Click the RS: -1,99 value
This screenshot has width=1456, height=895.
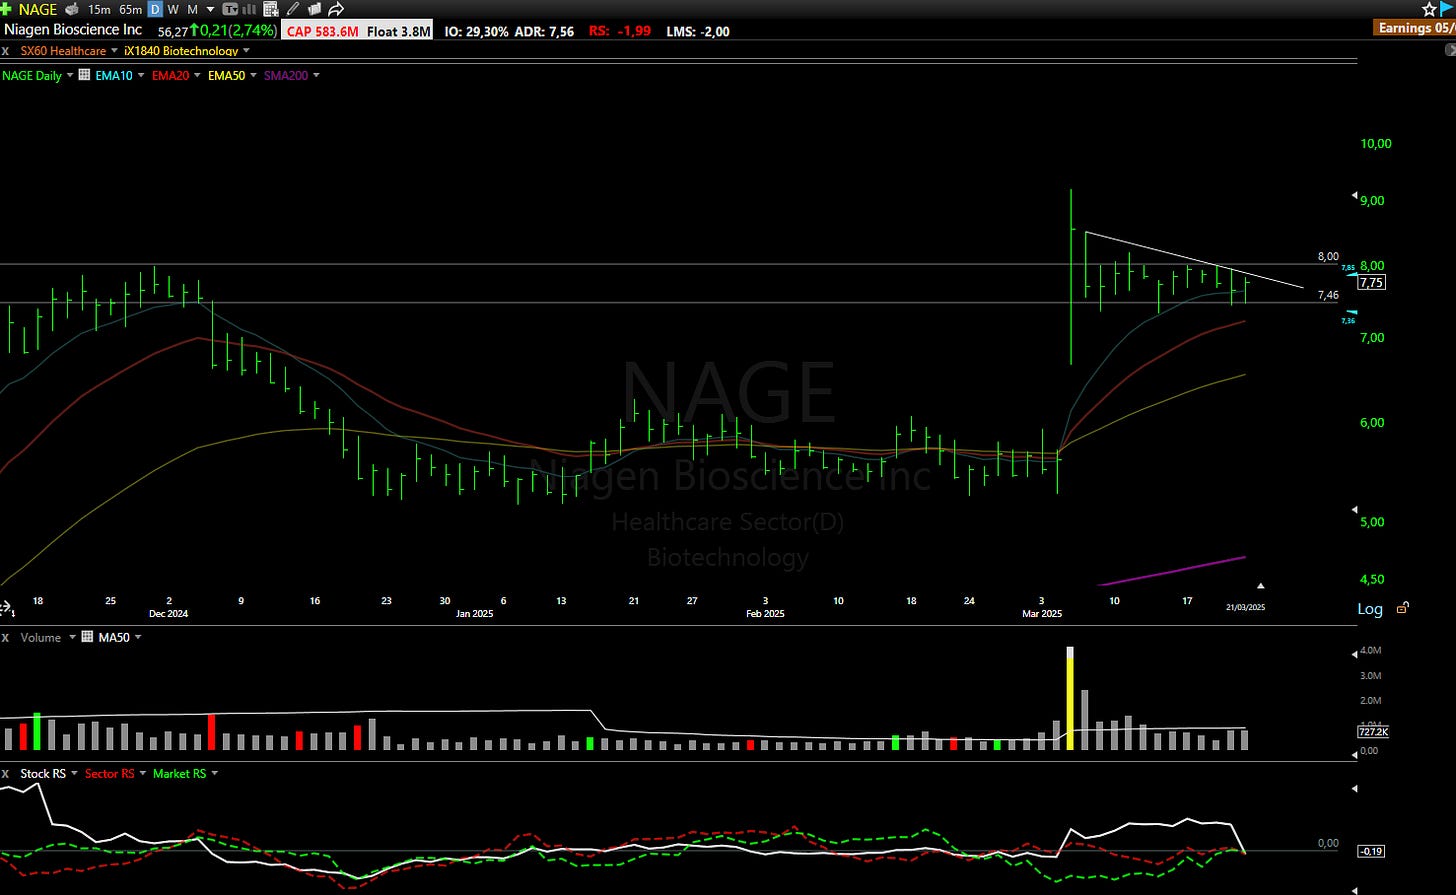click(620, 31)
